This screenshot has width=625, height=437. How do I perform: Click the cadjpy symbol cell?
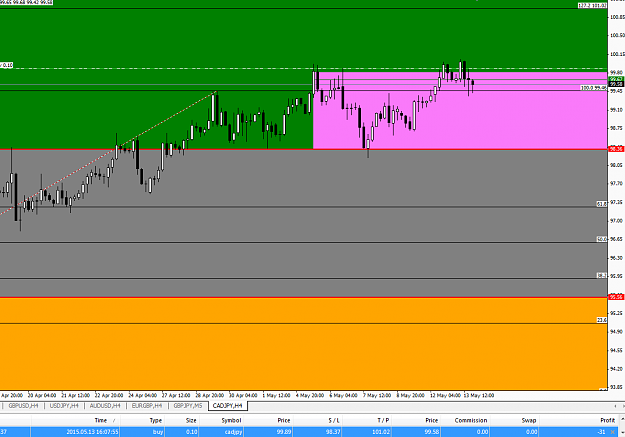coord(233,432)
